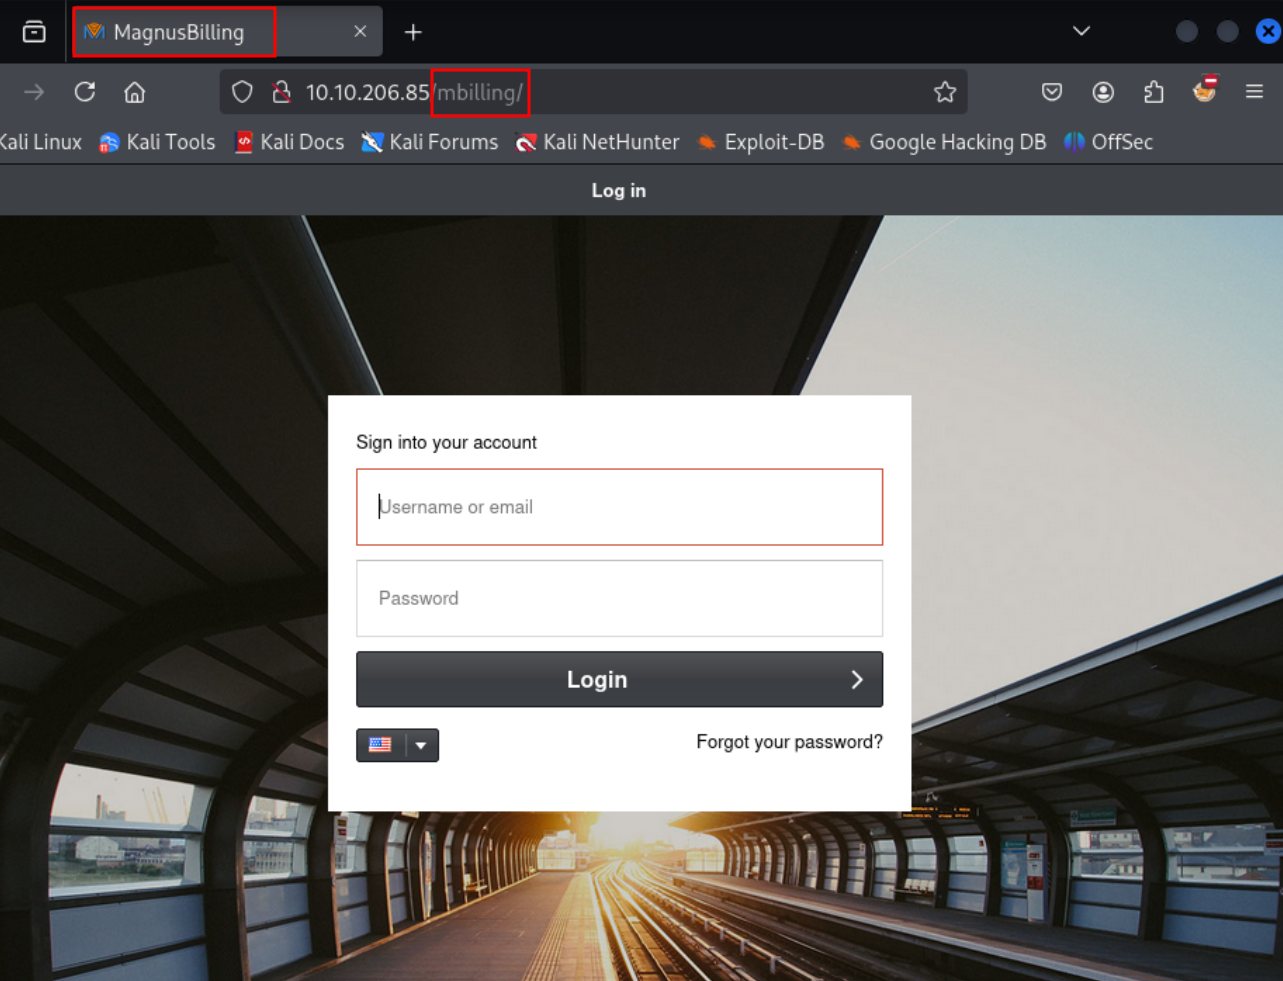Open the Firefox account profile icon
The width and height of the screenshot is (1283, 981).
point(1103,92)
